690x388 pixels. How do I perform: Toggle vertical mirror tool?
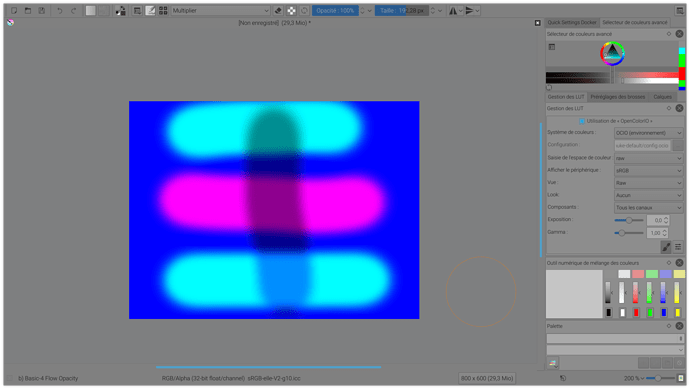(x=470, y=11)
